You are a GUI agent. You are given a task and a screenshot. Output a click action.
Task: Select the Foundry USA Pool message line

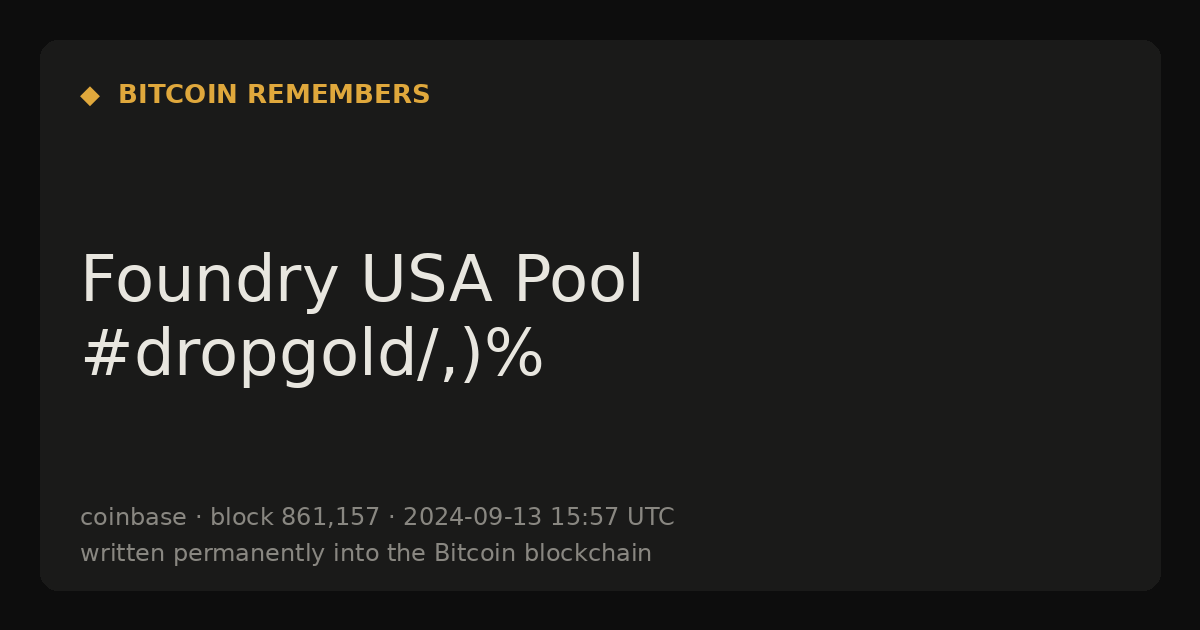point(362,280)
